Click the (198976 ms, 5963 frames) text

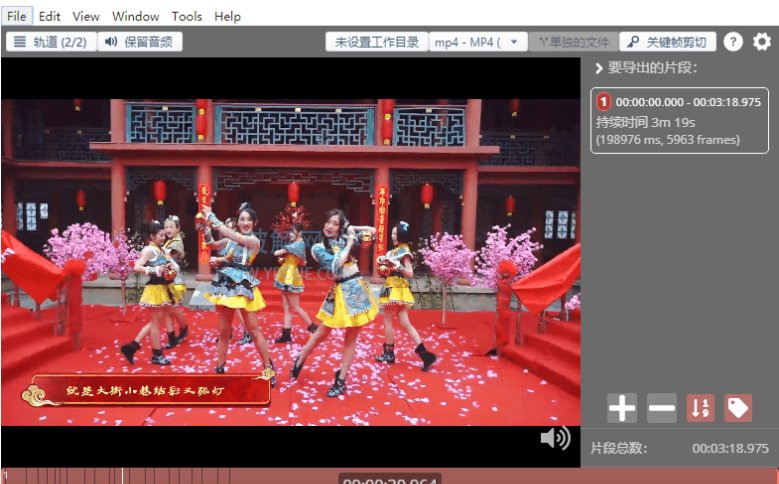668,140
